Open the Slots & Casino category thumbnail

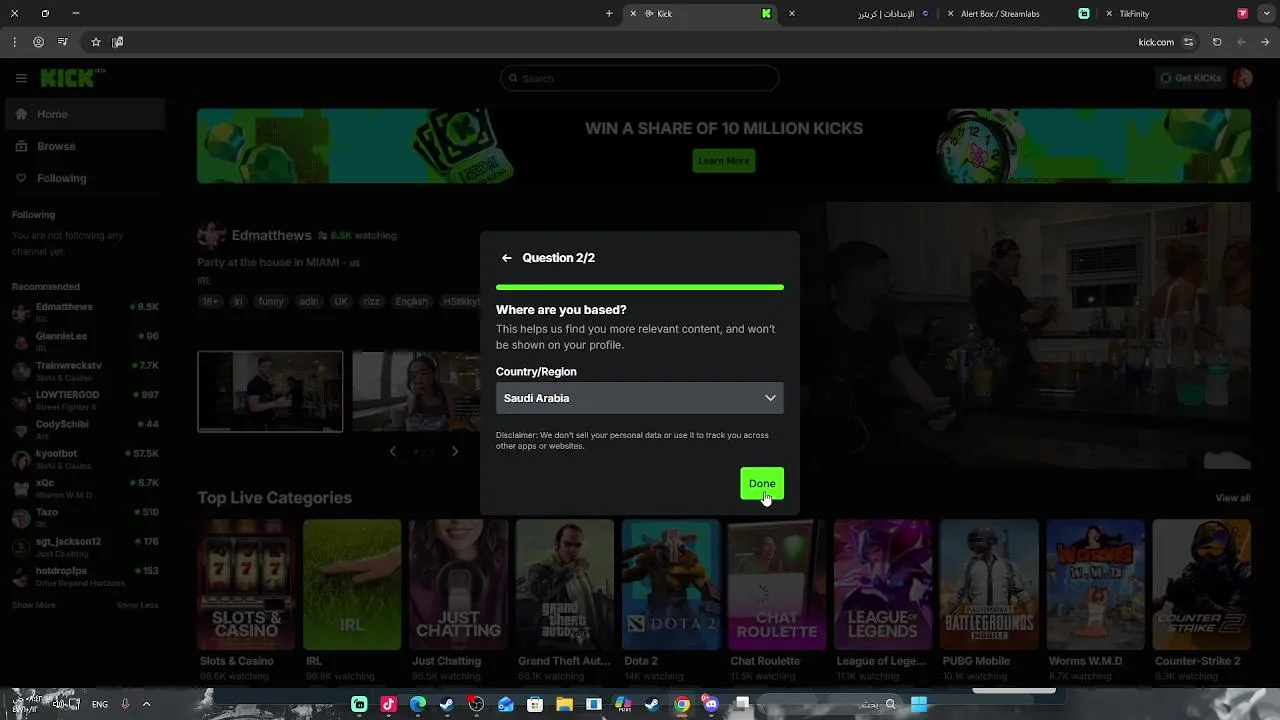click(x=246, y=584)
